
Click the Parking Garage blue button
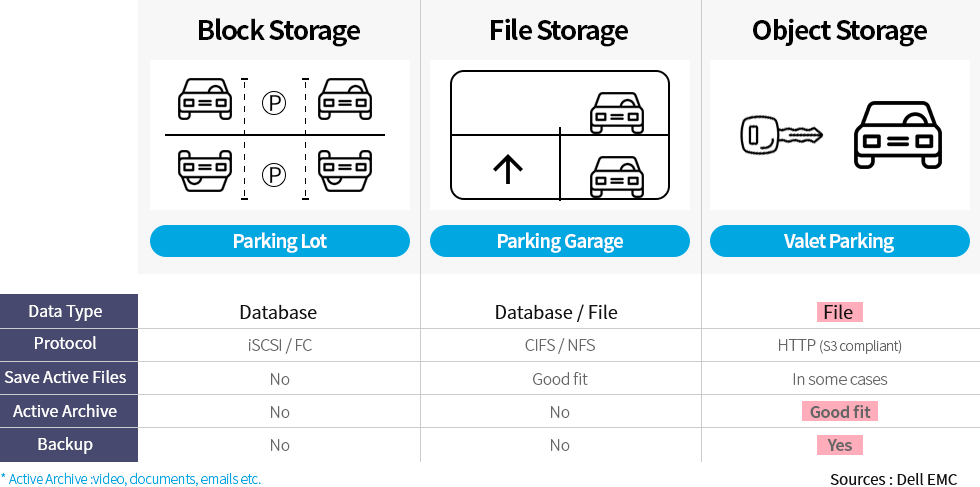560,241
